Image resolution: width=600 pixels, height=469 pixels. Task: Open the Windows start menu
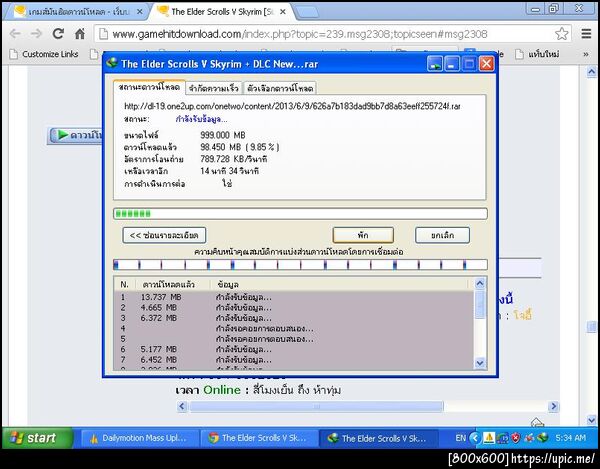pos(37,438)
